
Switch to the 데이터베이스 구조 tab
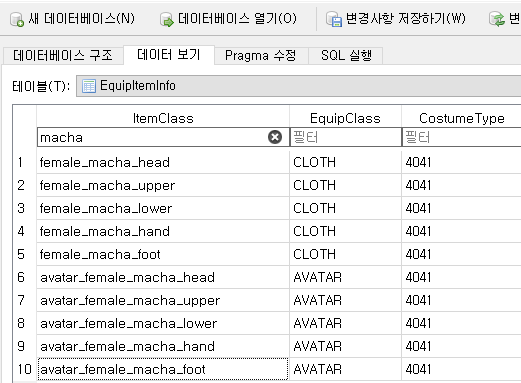(x=63, y=55)
